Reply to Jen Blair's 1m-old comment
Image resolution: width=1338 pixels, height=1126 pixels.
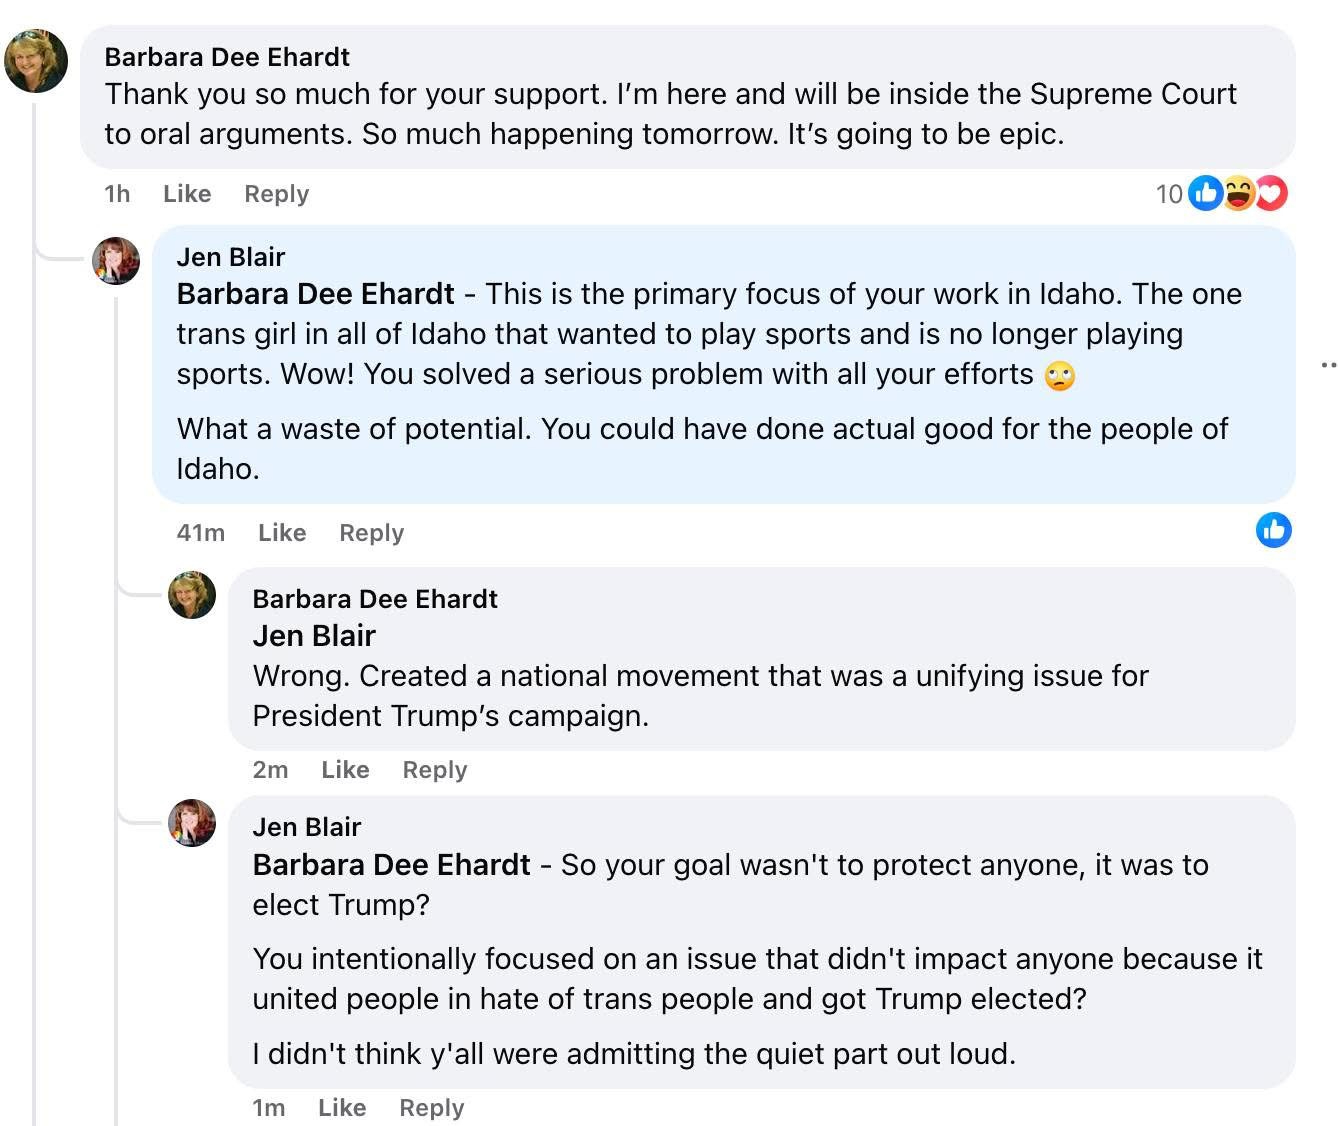(x=431, y=1108)
